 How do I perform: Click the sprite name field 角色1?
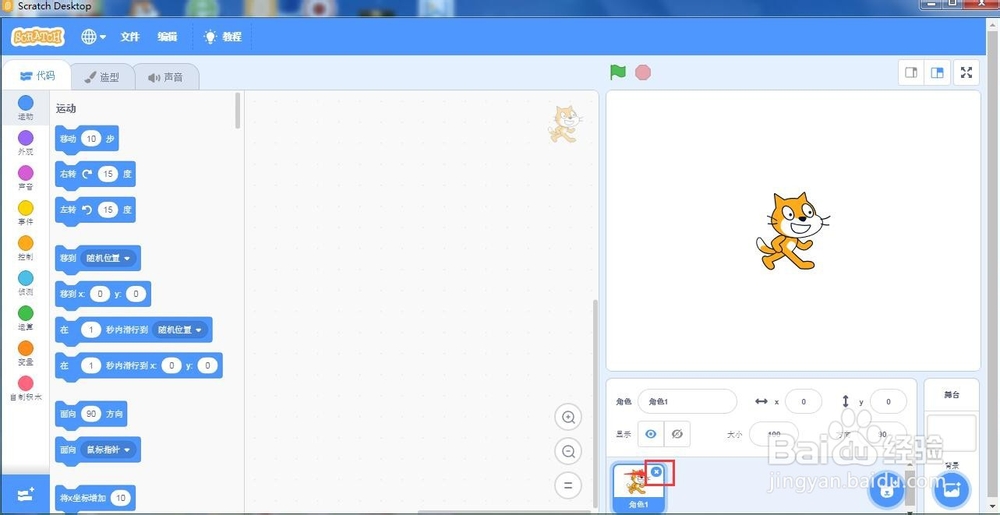point(688,402)
